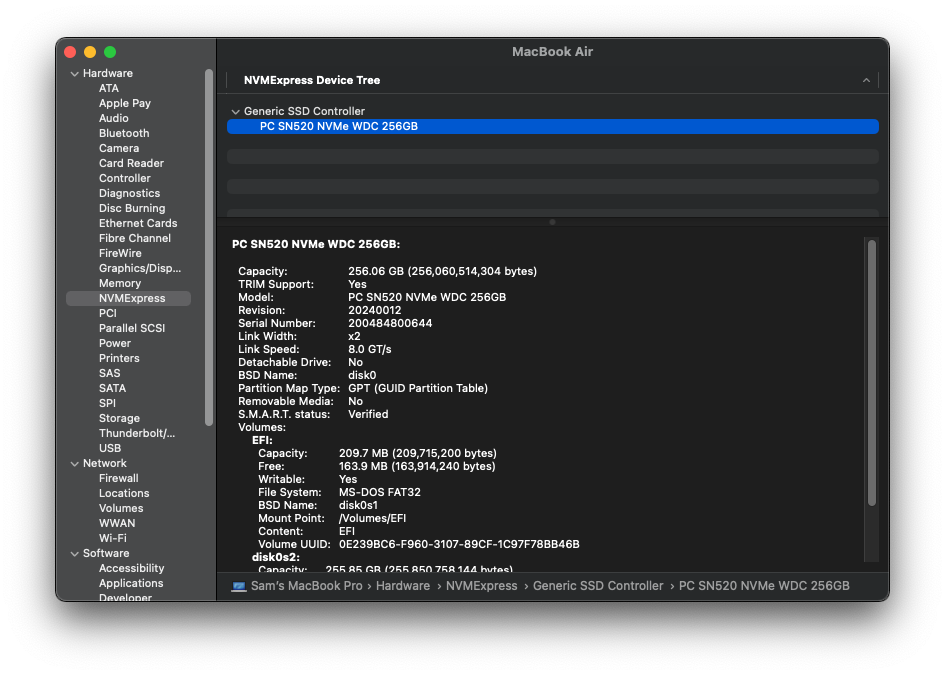Image resolution: width=945 pixels, height=675 pixels.
Task: Click the yellow minimize window button
Action: (90, 52)
